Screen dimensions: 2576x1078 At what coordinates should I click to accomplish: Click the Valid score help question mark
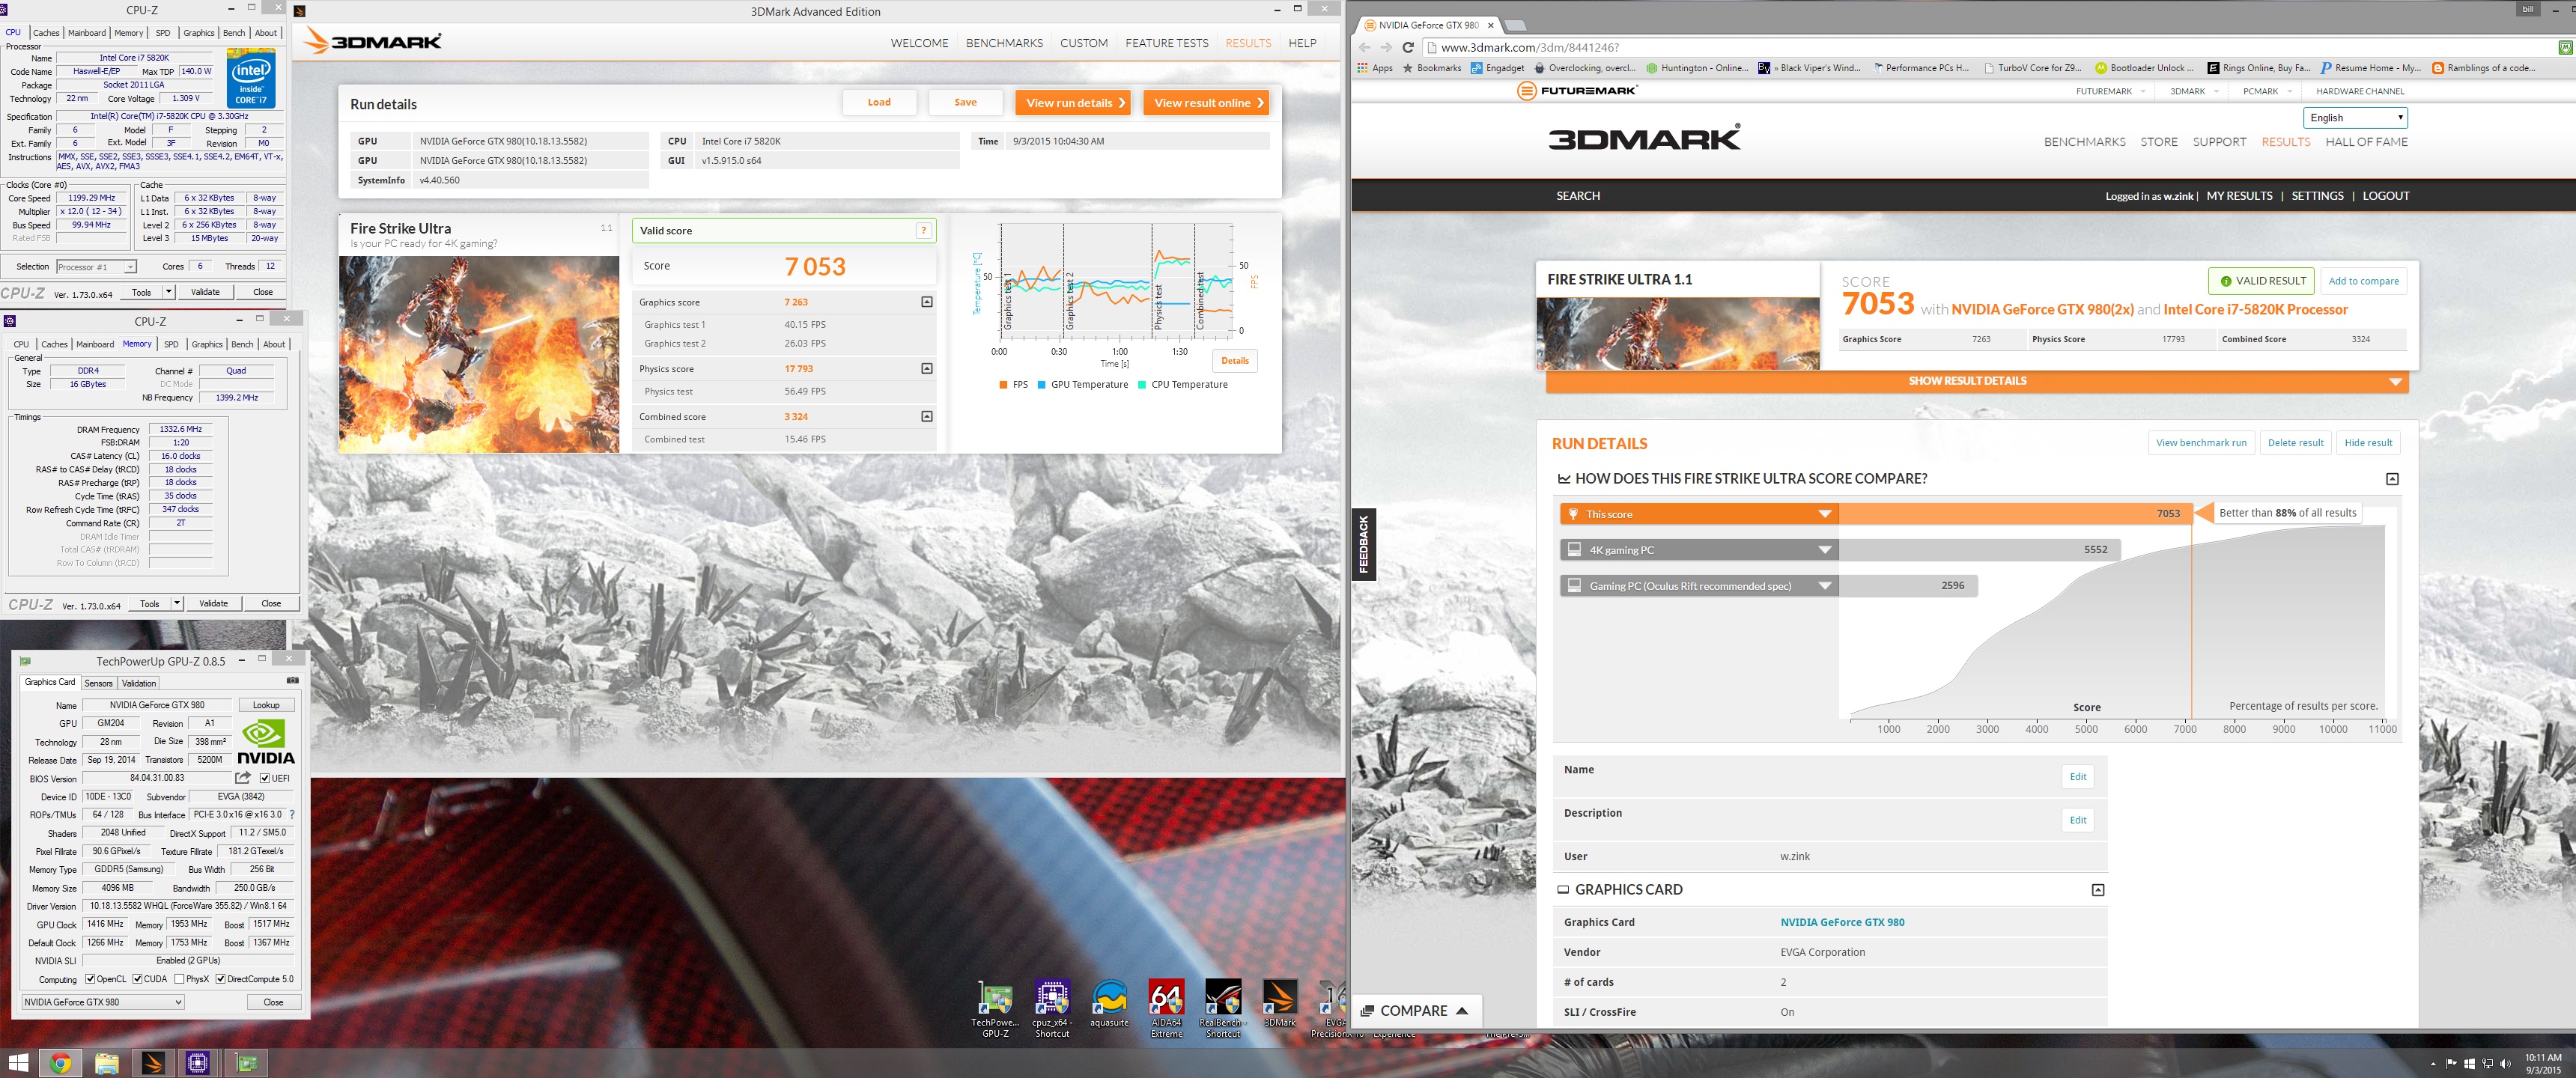[x=923, y=231]
